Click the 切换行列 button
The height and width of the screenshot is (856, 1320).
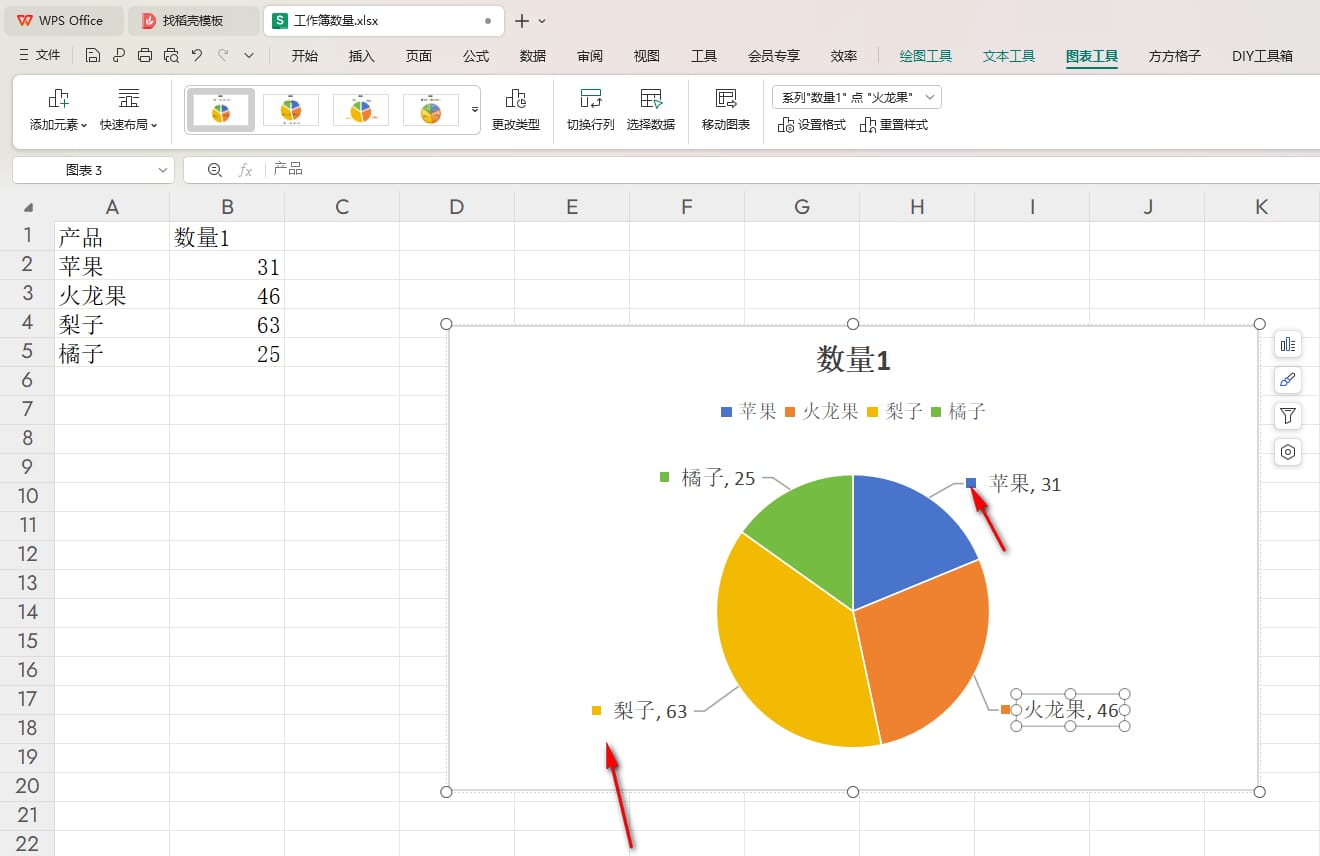pos(591,111)
